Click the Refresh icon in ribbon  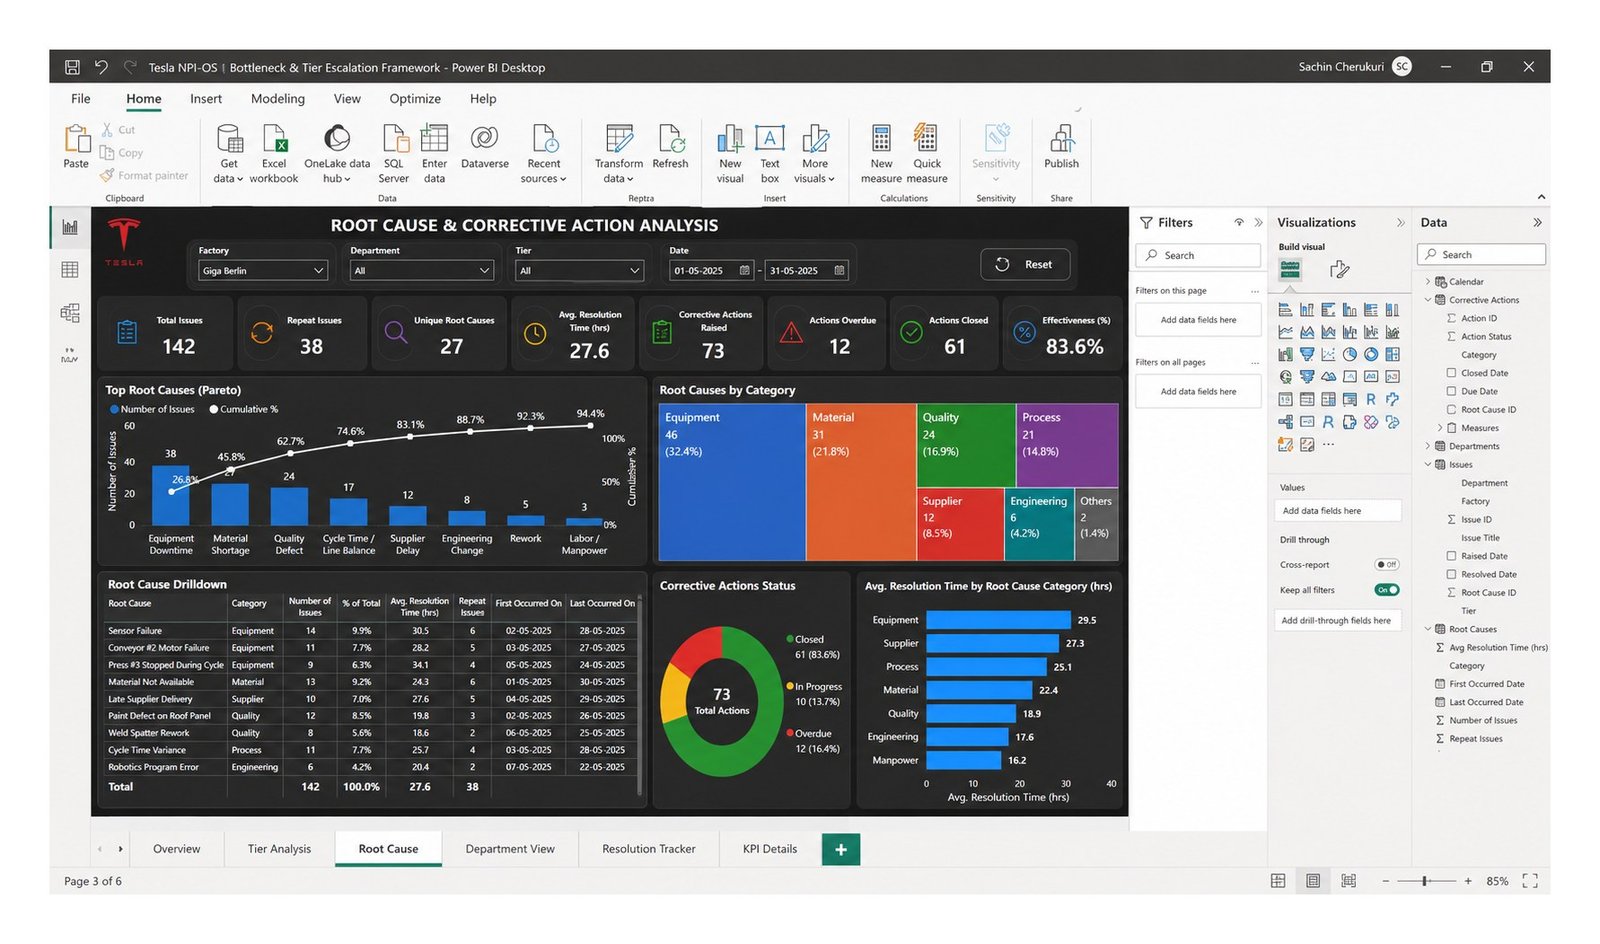(670, 138)
